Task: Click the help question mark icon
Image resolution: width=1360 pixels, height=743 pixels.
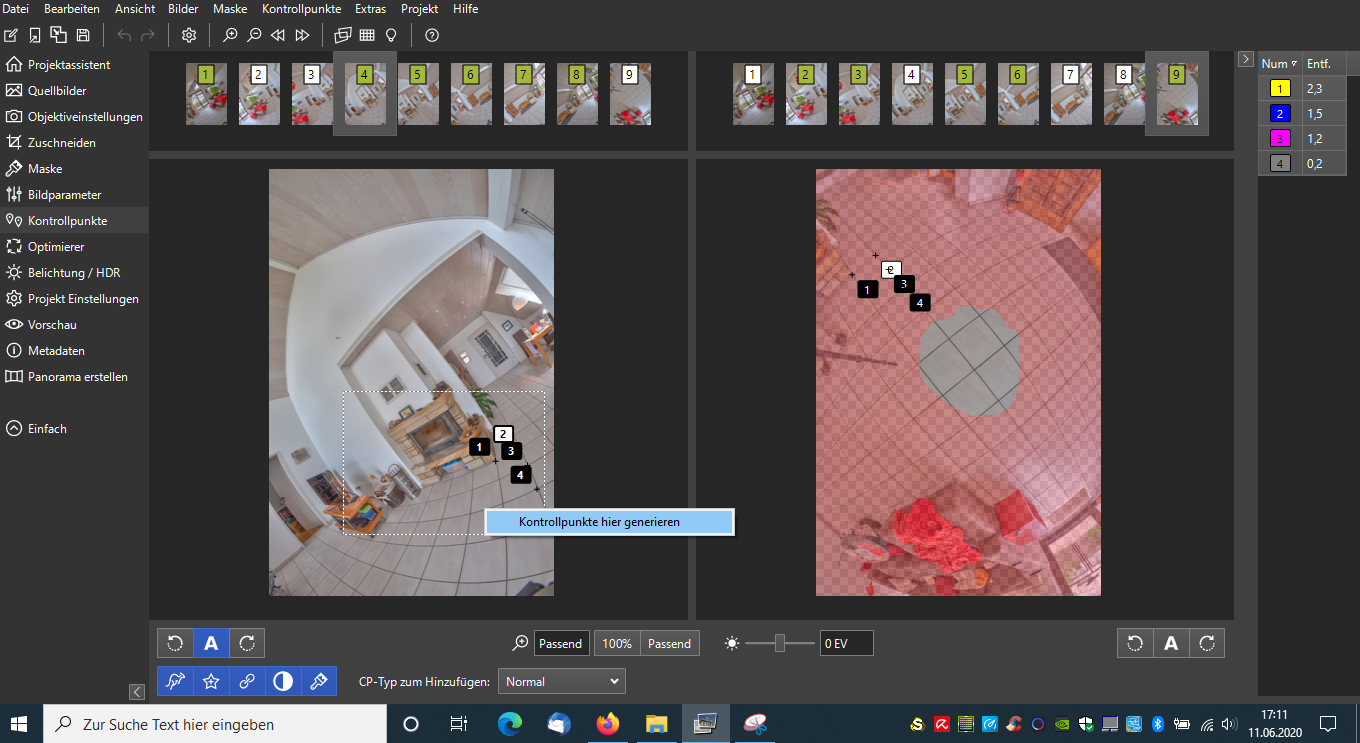Action: point(432,35)
